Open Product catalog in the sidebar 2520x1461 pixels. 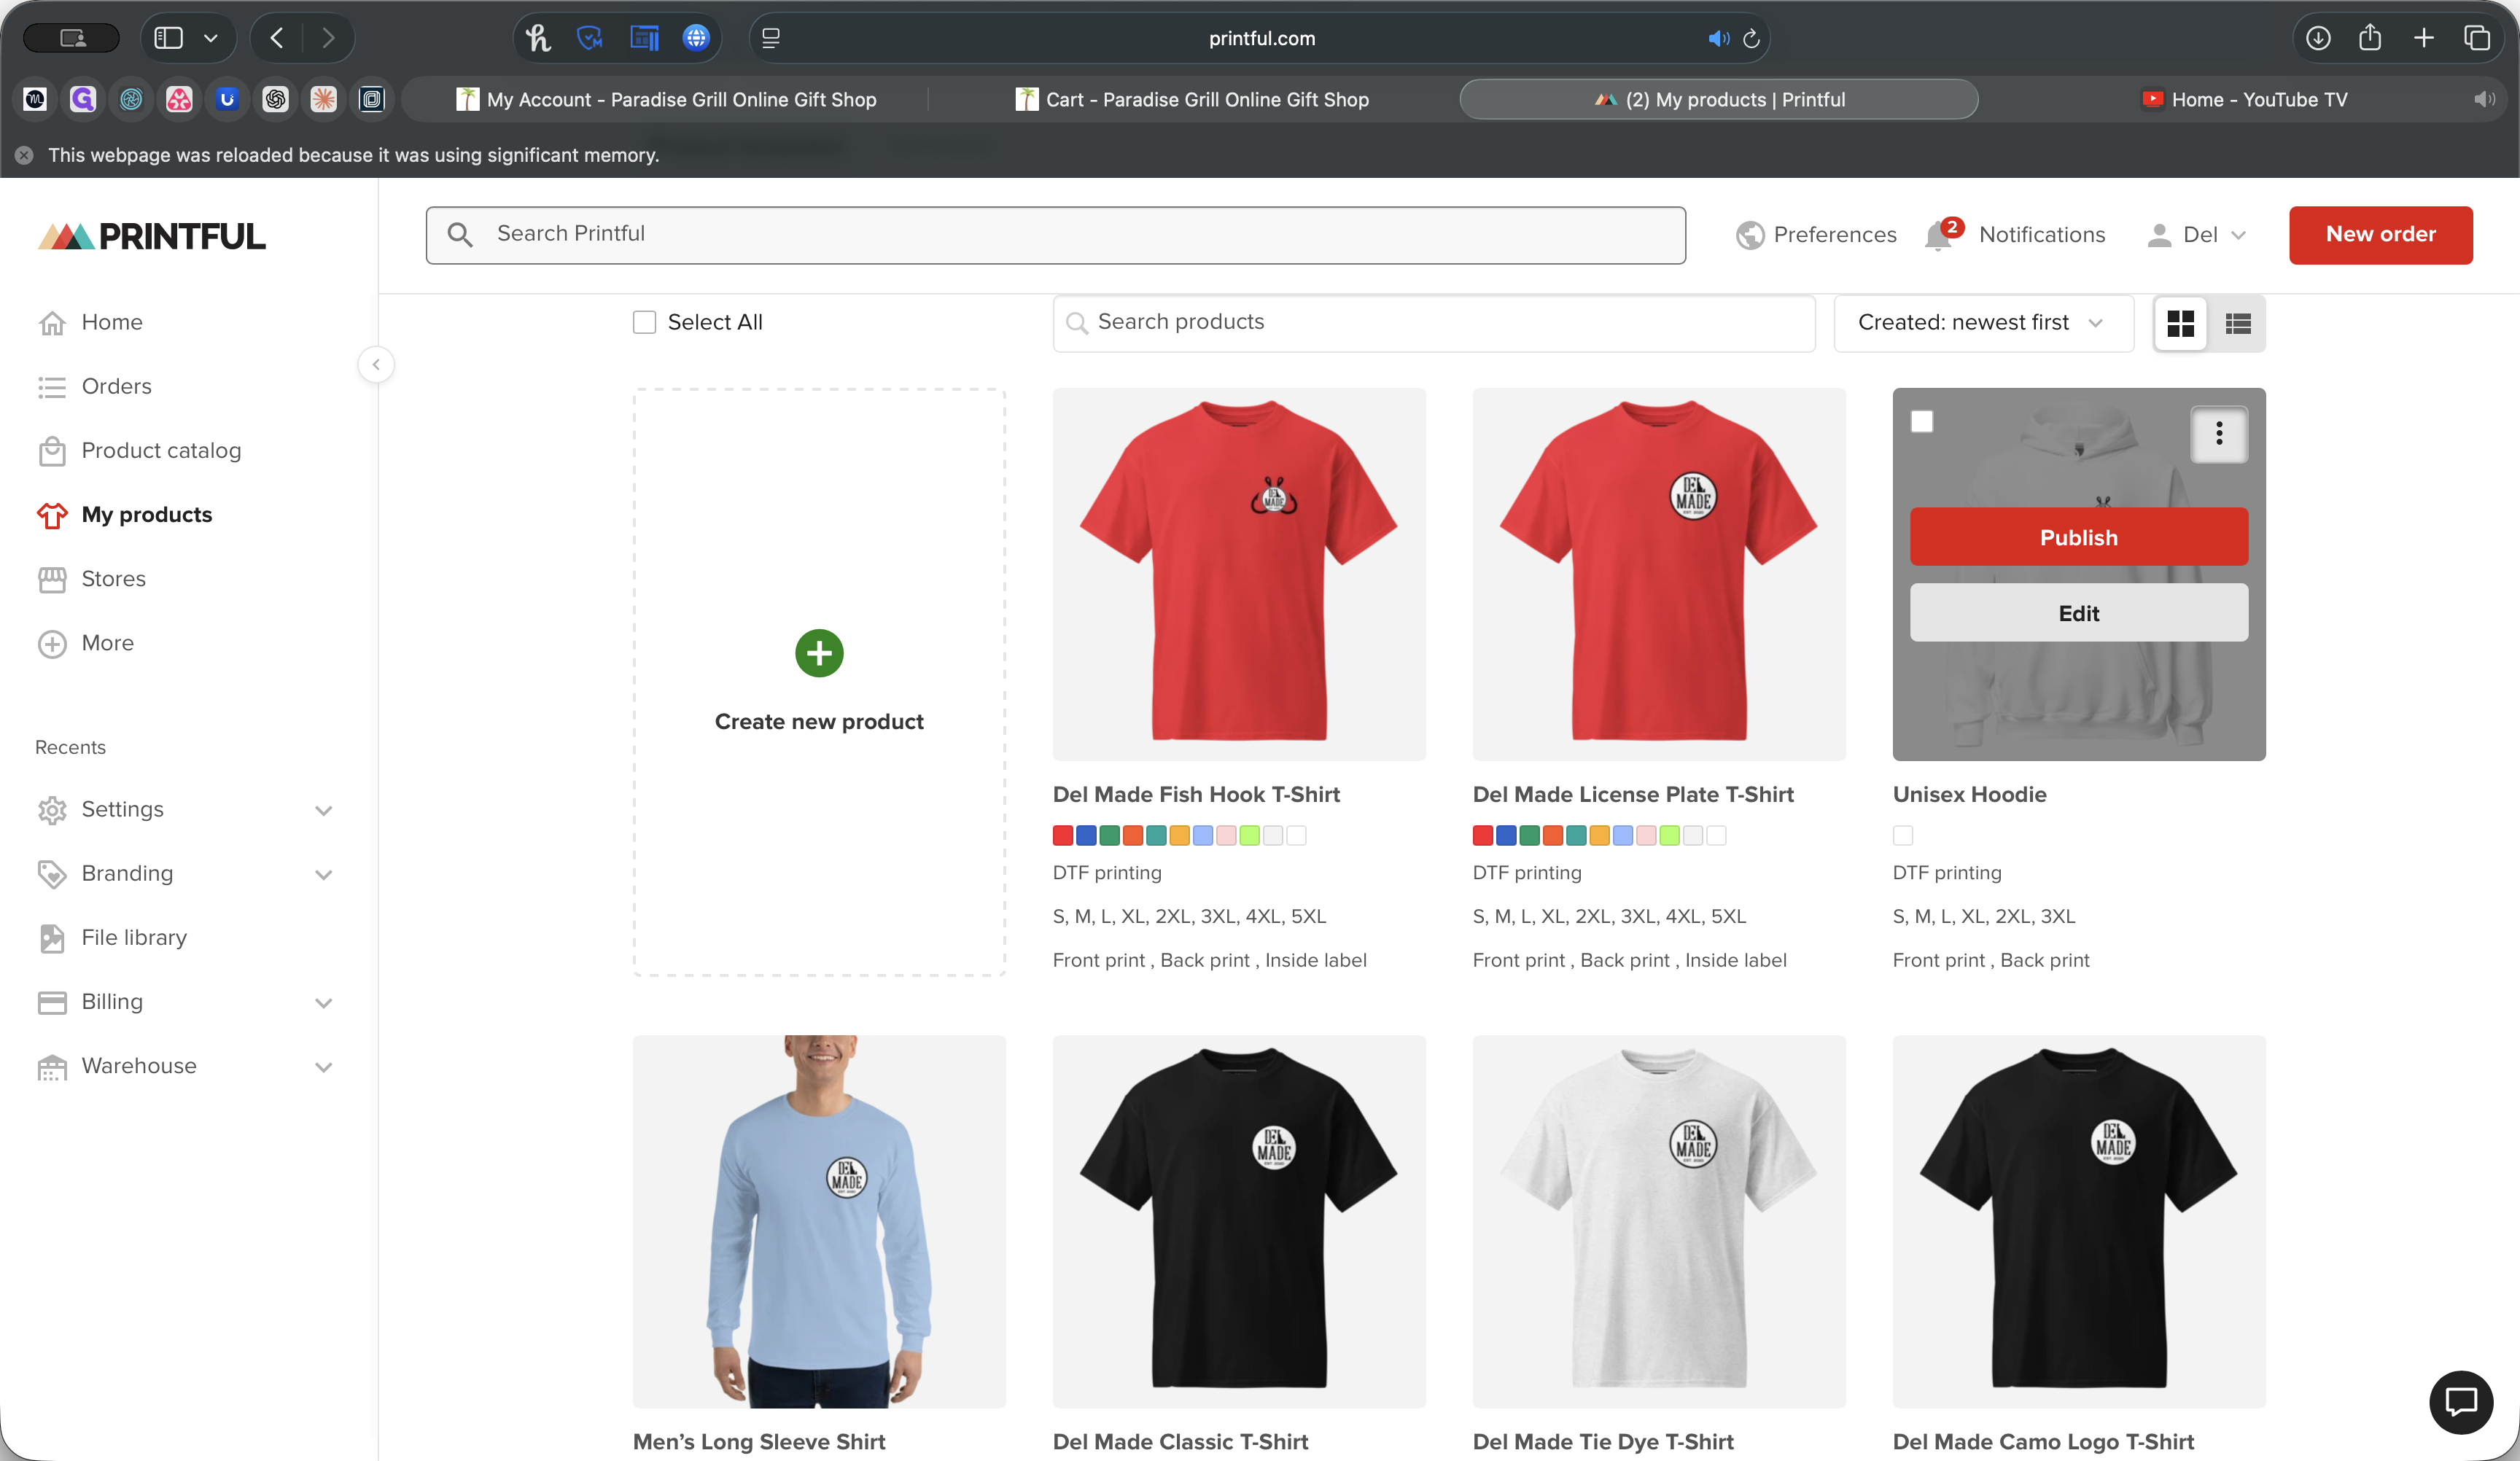pos(161,450)
